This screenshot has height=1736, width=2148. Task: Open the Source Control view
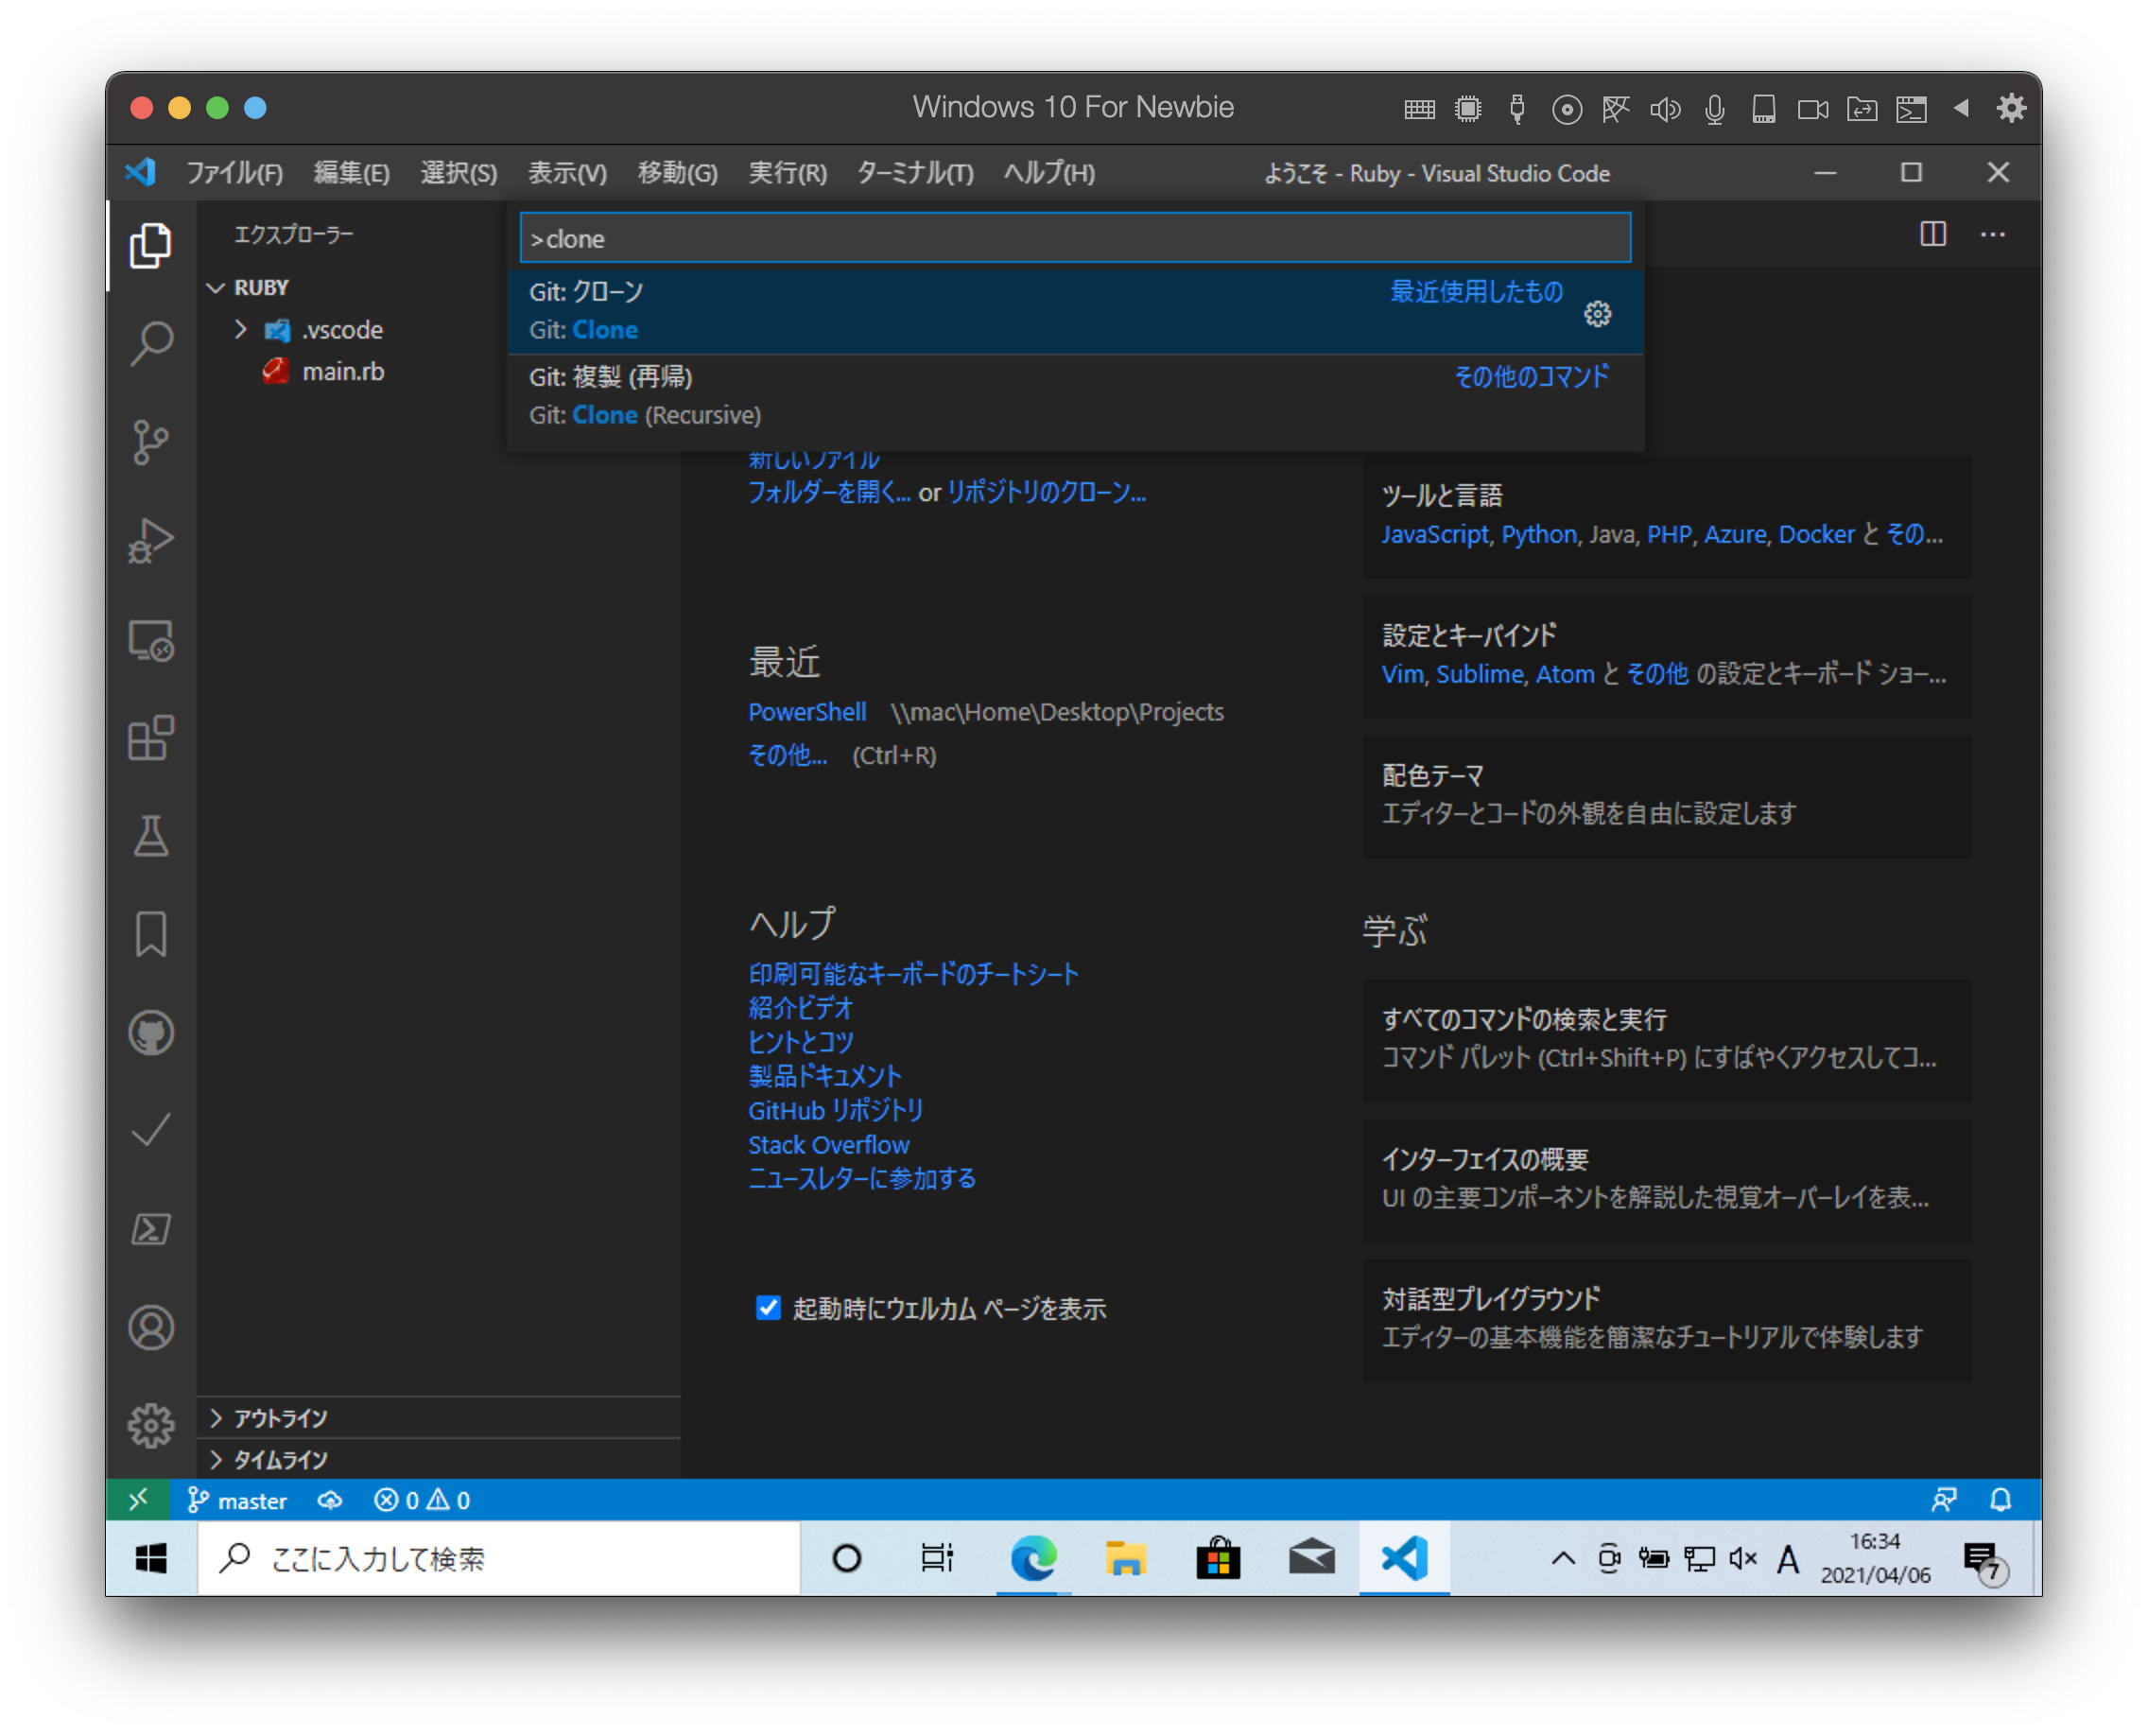tap(152, 443)
